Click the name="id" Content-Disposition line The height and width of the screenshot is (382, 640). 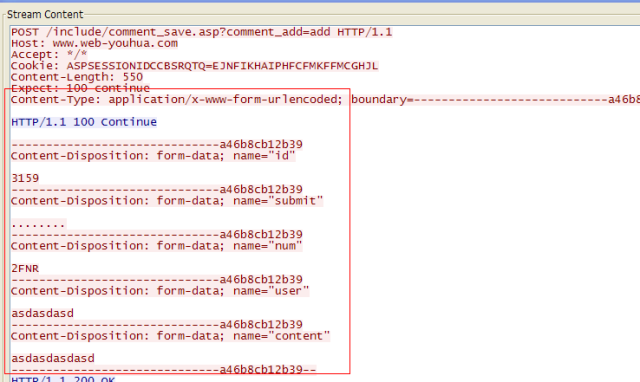click(x=153, y=156)
